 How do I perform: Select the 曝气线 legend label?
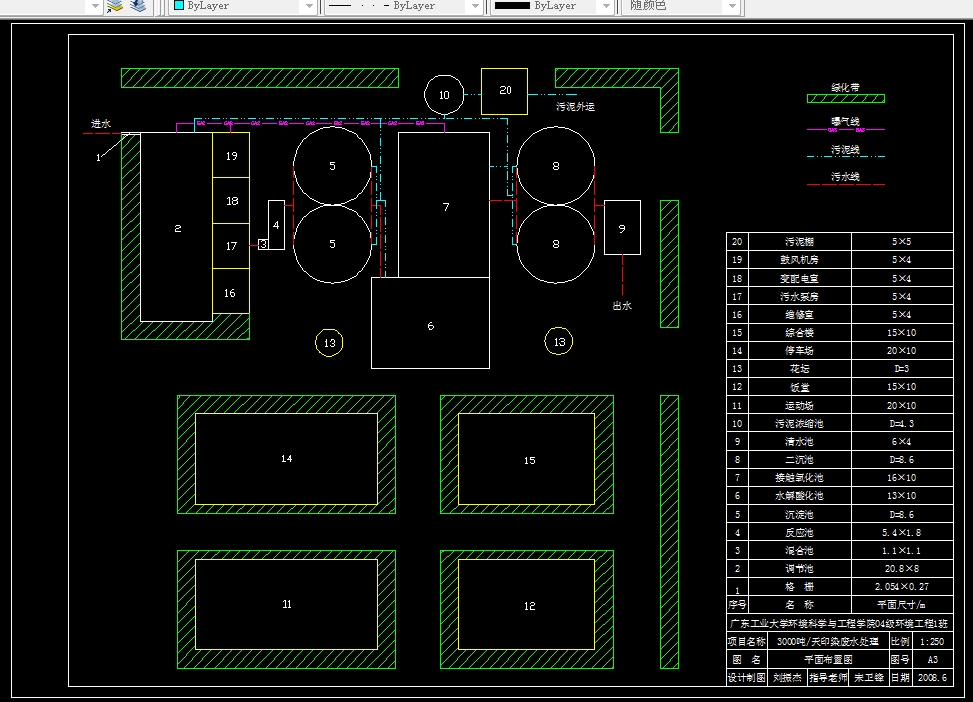click(845, 121)
